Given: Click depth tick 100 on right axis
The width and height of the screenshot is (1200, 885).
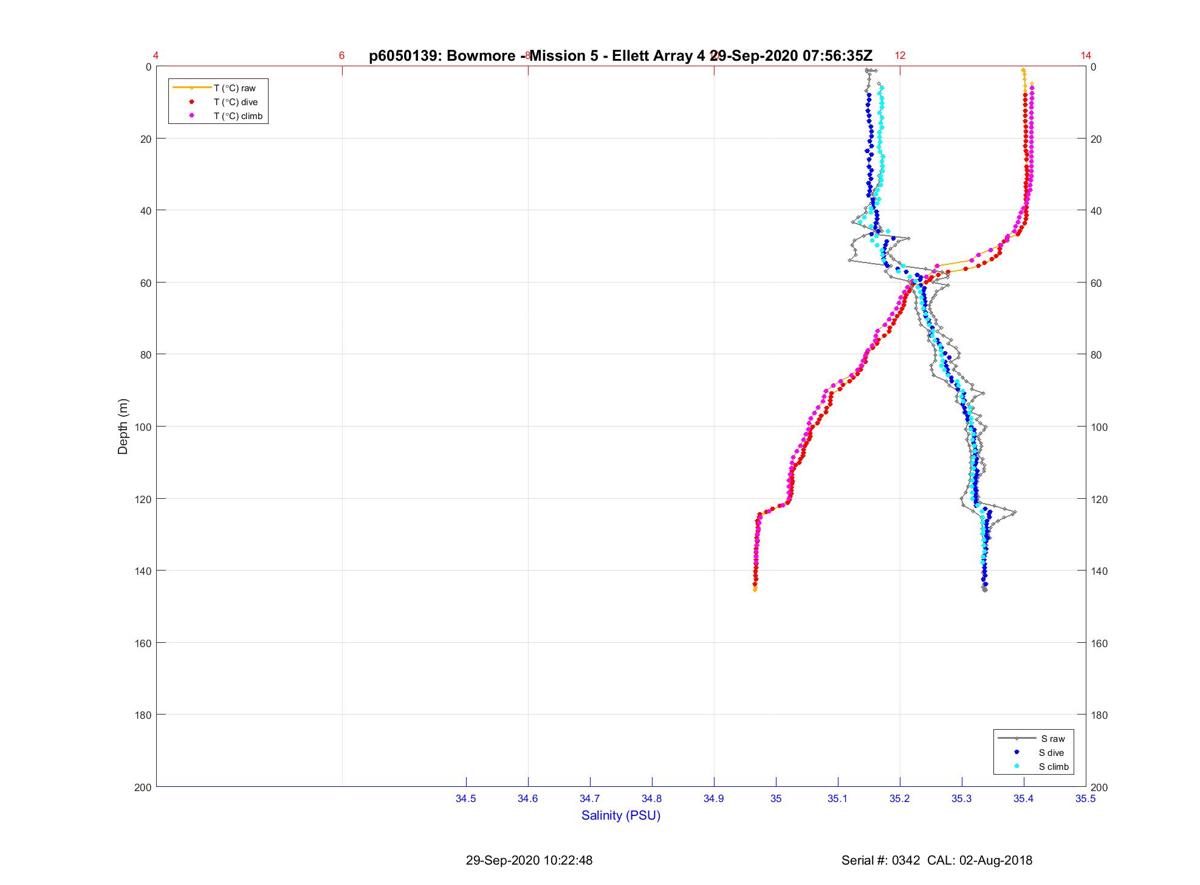Looking at the screenshot, I should 1100,427.
